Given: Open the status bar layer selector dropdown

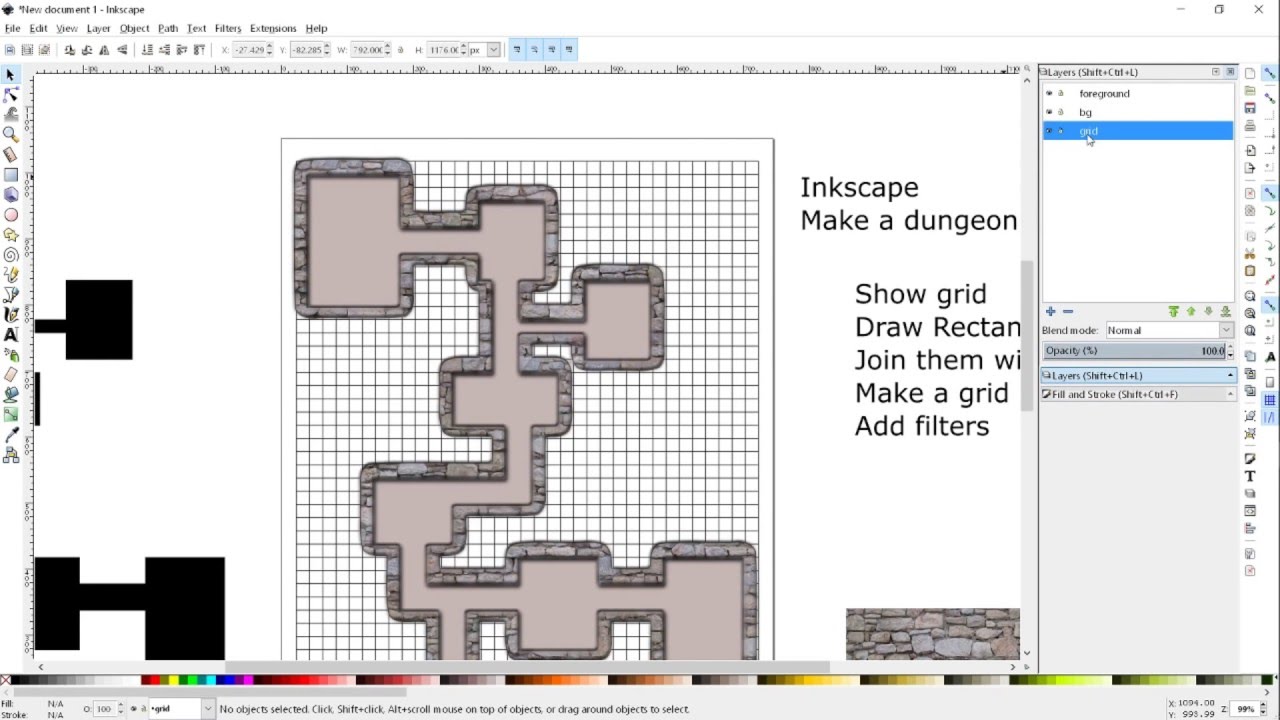Looking at the screenshot, I should coord(208,709).
